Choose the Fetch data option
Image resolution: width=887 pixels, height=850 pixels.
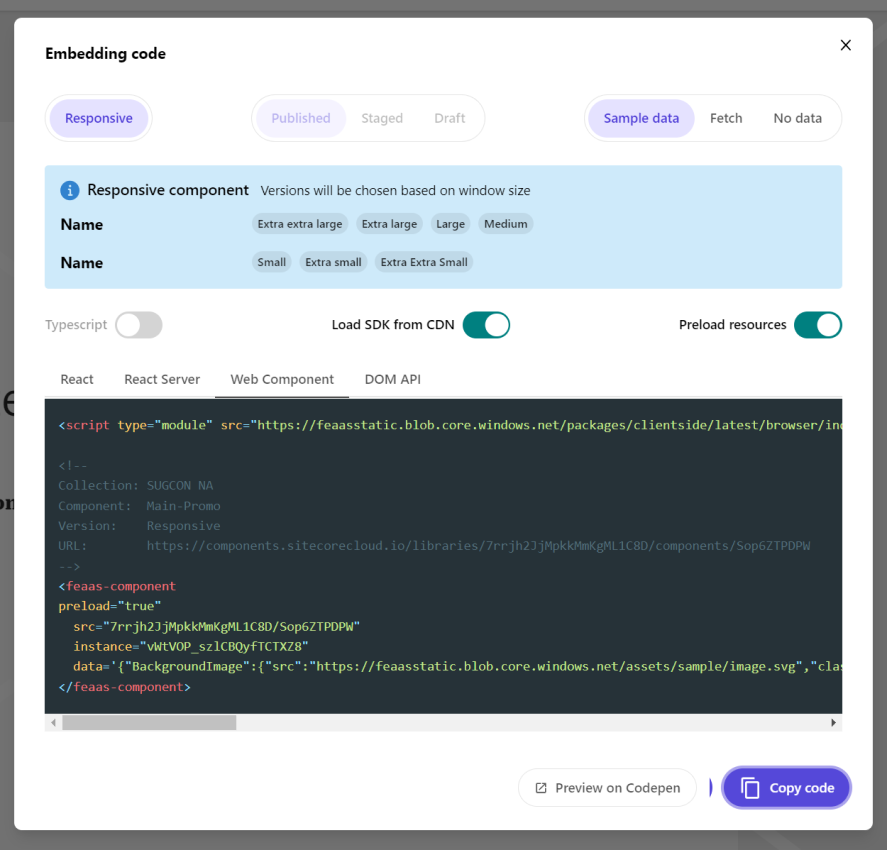(x=726, y=117)
